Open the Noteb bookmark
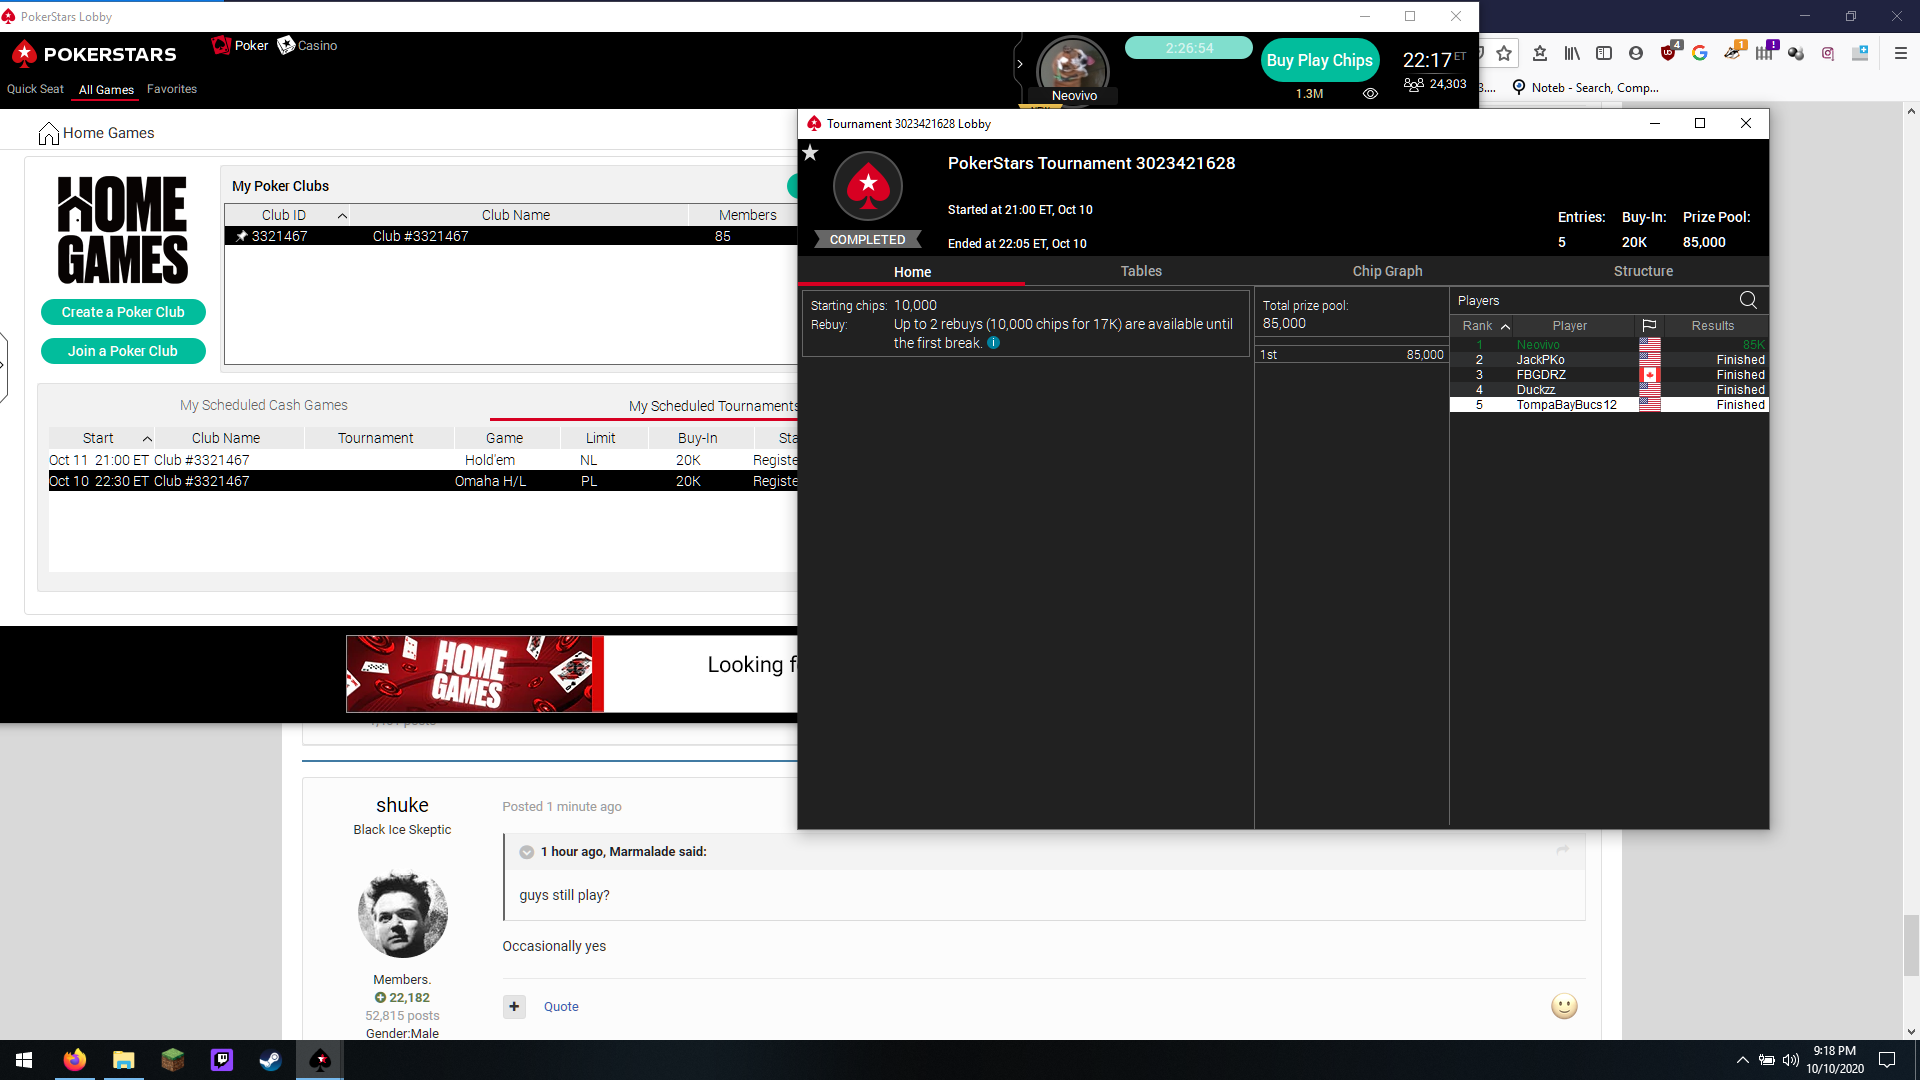 (x=1585, y=88)
